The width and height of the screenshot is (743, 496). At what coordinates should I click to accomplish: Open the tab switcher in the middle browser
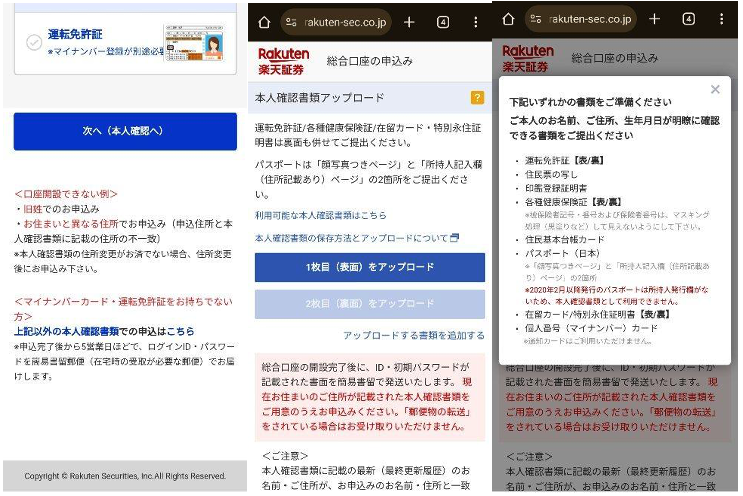[443, 22]
